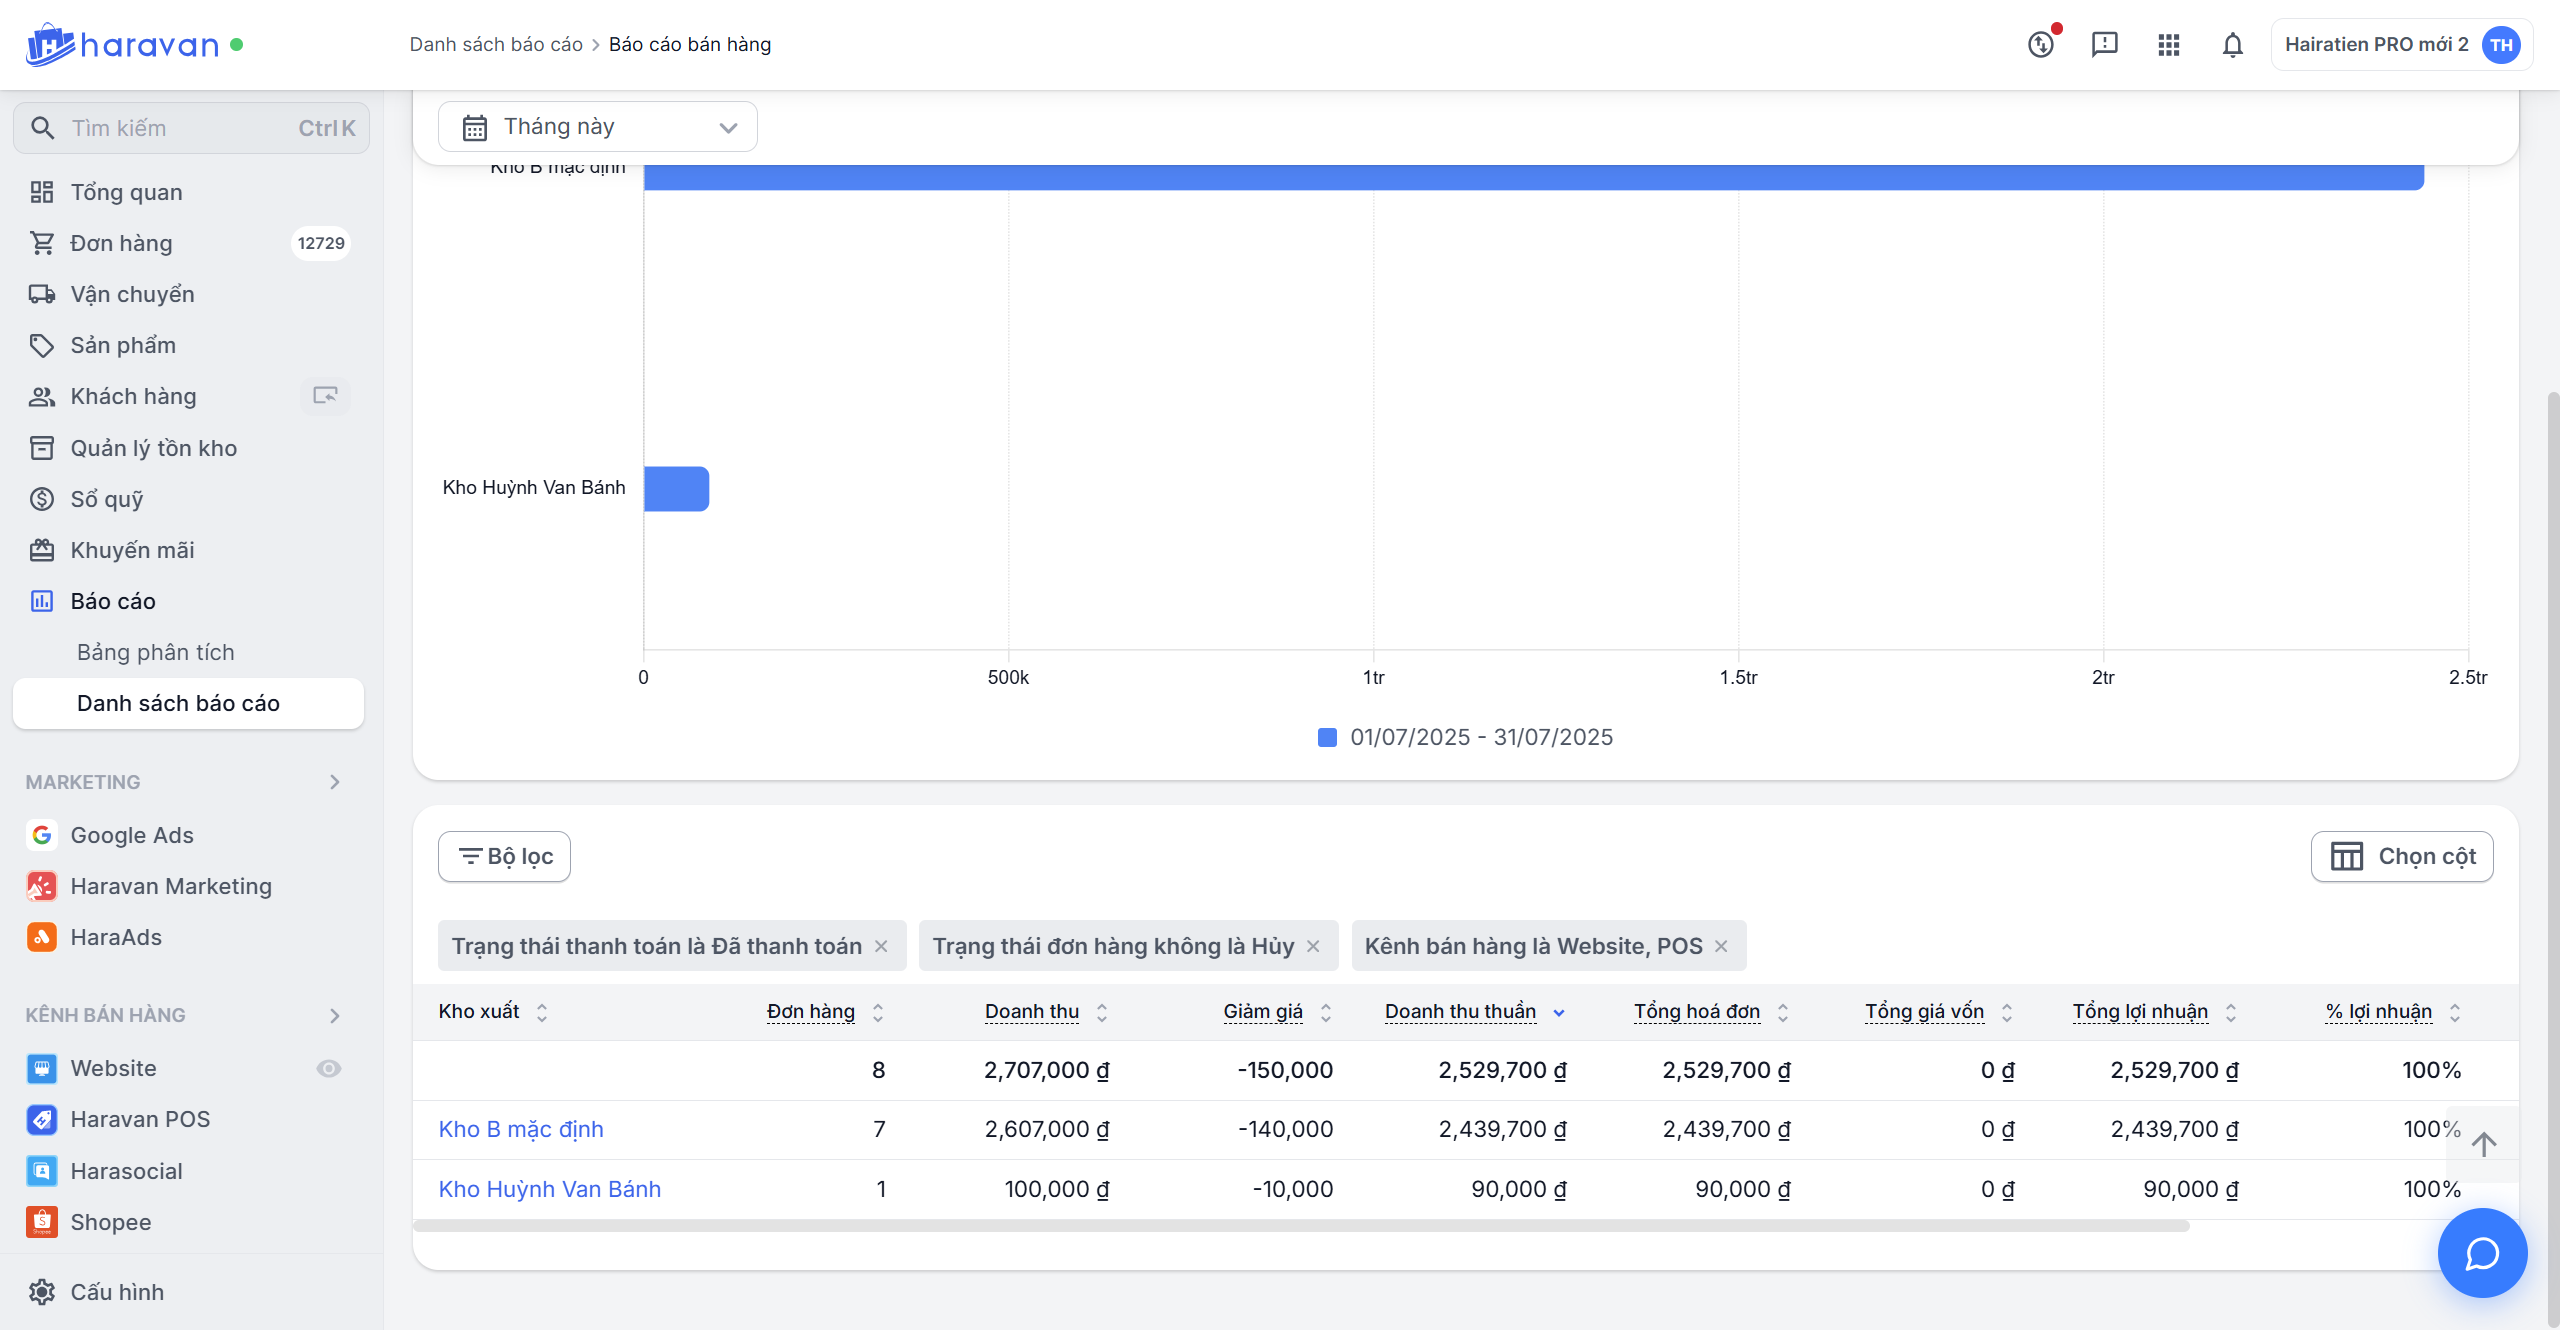Screen dimensions: 2560x1330
Task: Click the blue date range legend swatch
Action: (1327, 737)
